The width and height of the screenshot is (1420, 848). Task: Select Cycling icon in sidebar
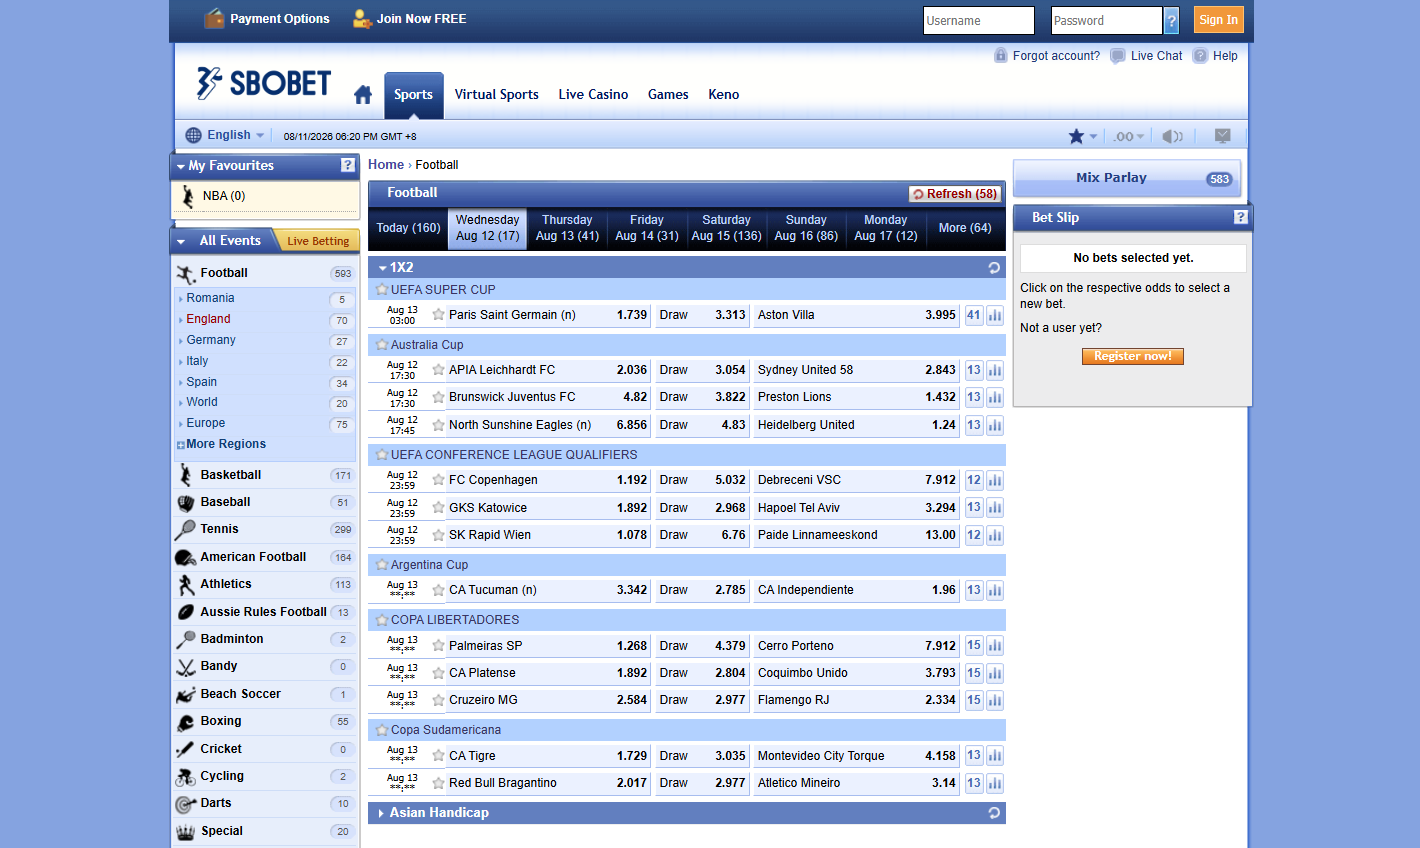tap(186, 777)
